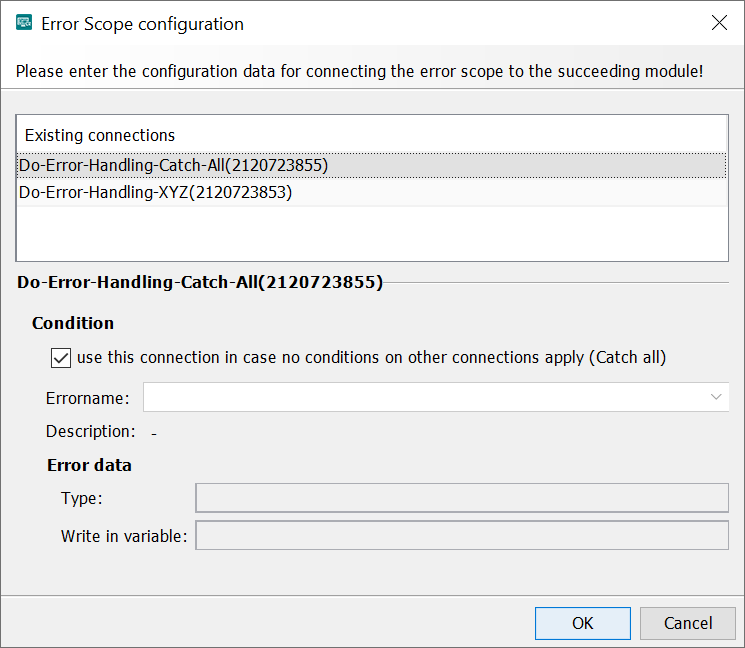The width and height of the screenshot is (745, 648).
Task: Click the Error data Type field
Action: [461, 498]
